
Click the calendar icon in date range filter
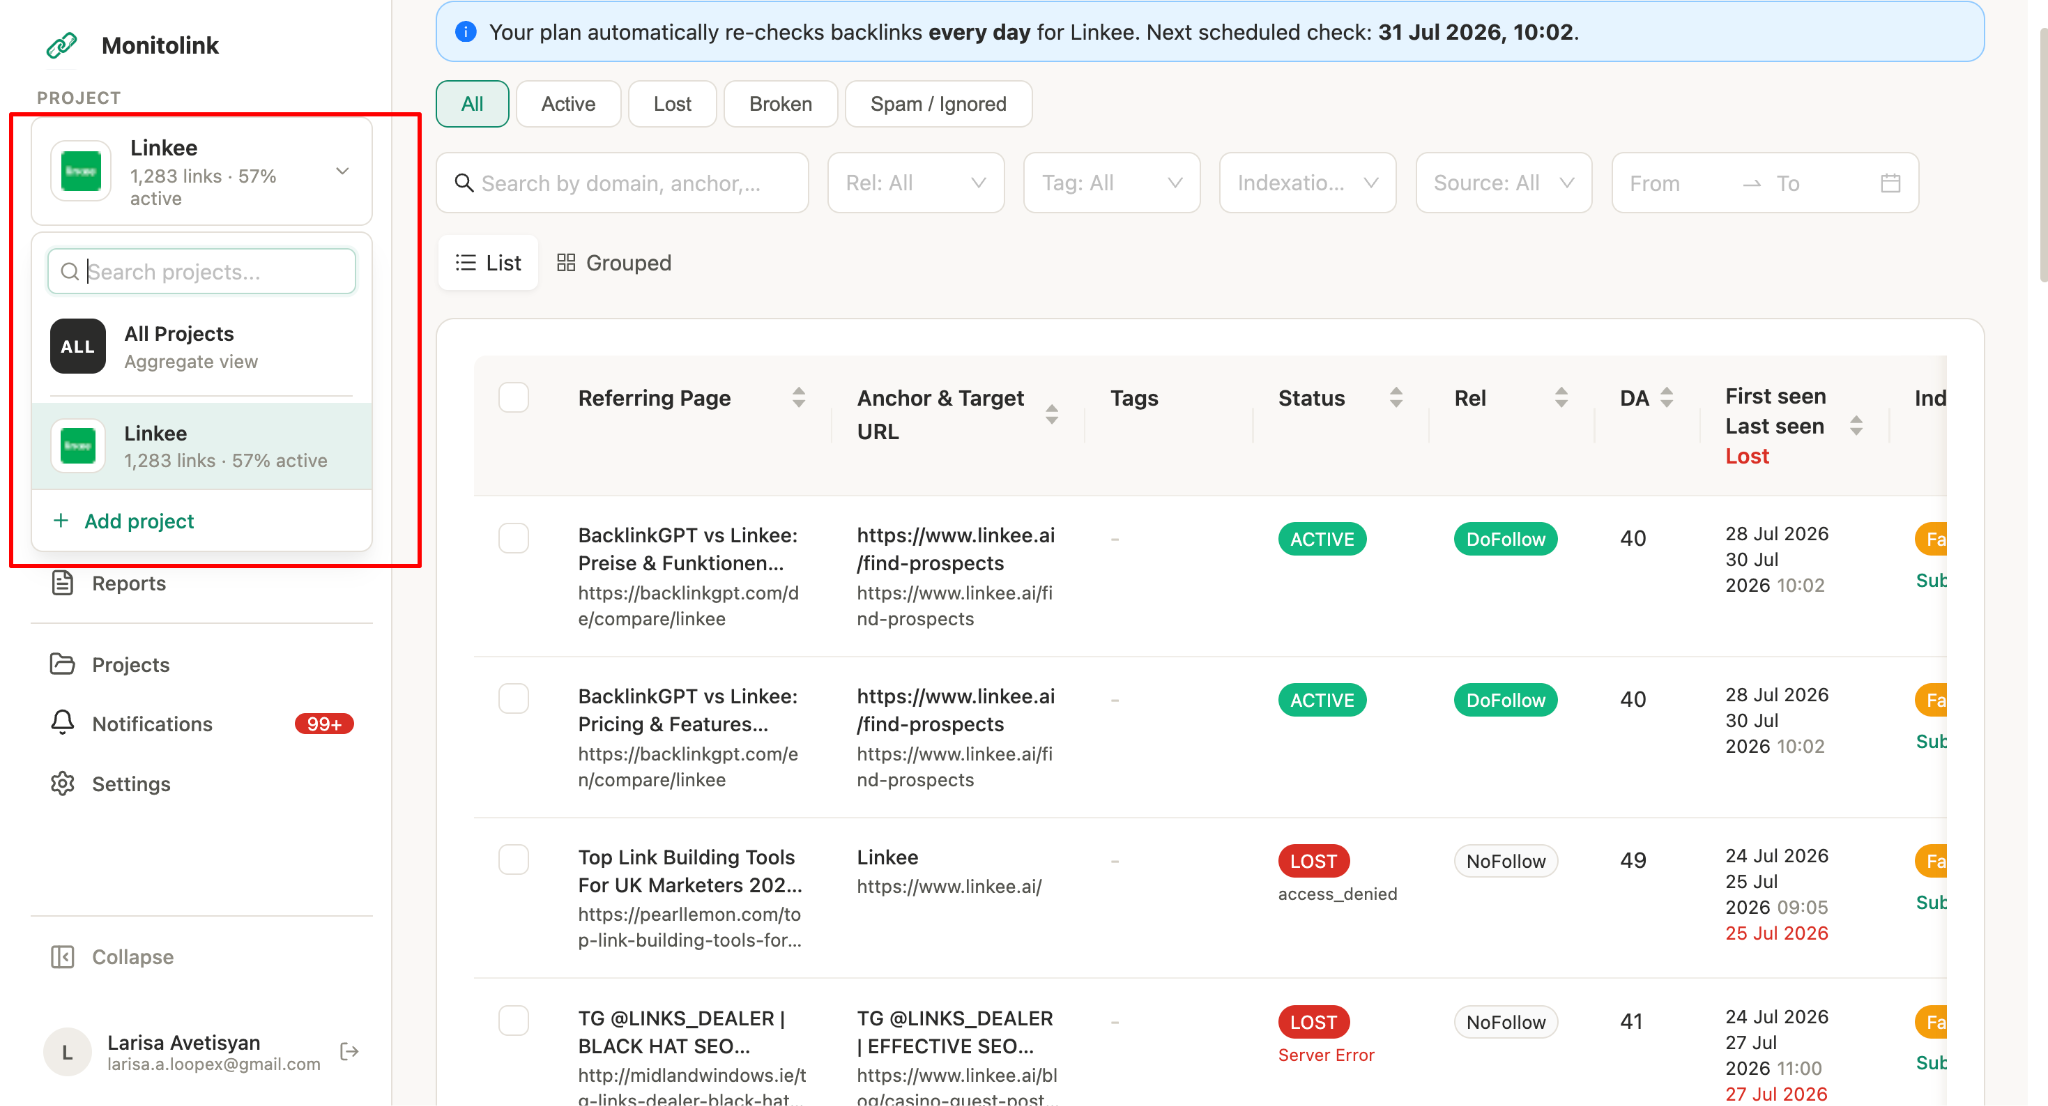click(1890, 183)
